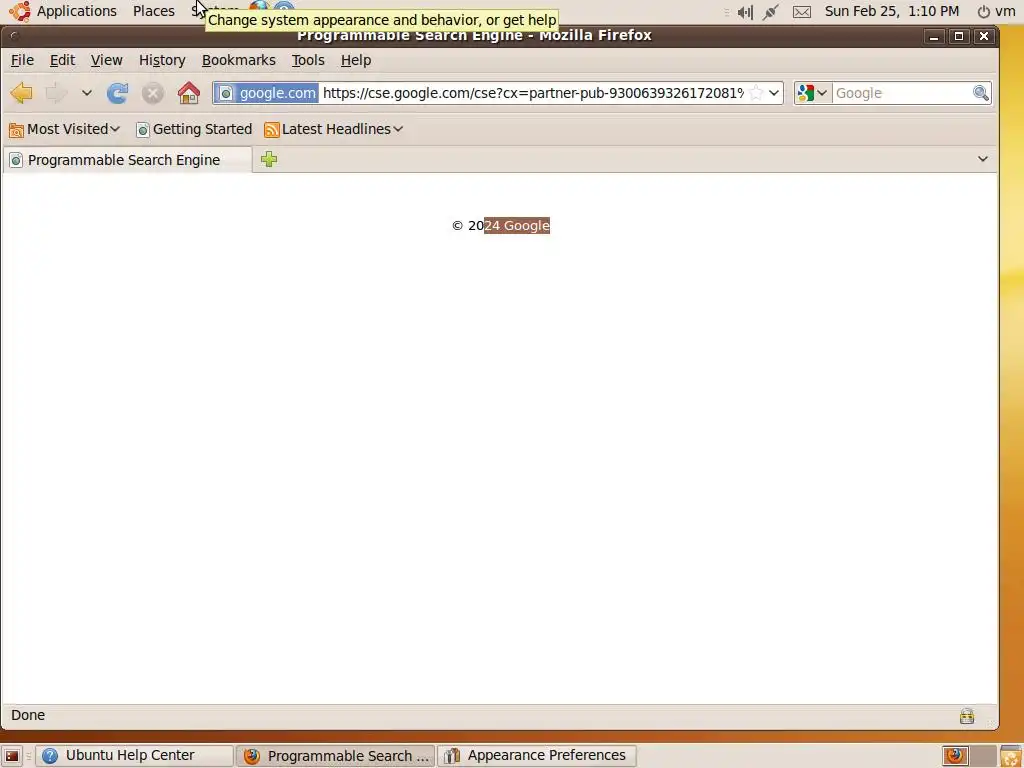Select the Programmable Search Engine tab

(x=127, y=160)
